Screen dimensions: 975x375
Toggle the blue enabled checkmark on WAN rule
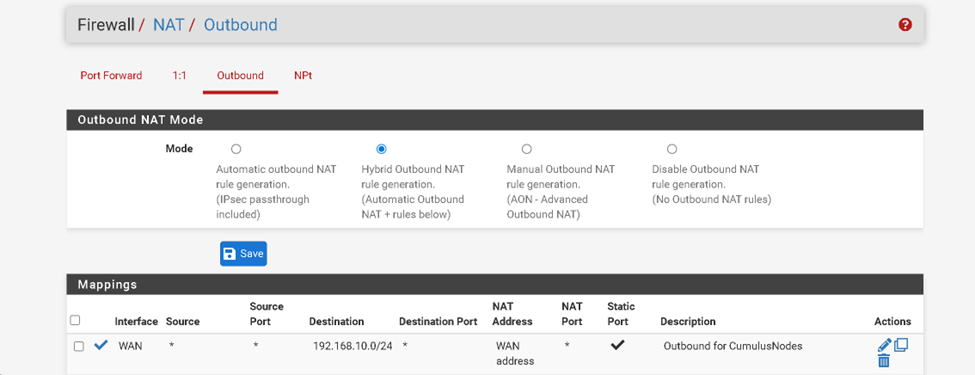101,345
